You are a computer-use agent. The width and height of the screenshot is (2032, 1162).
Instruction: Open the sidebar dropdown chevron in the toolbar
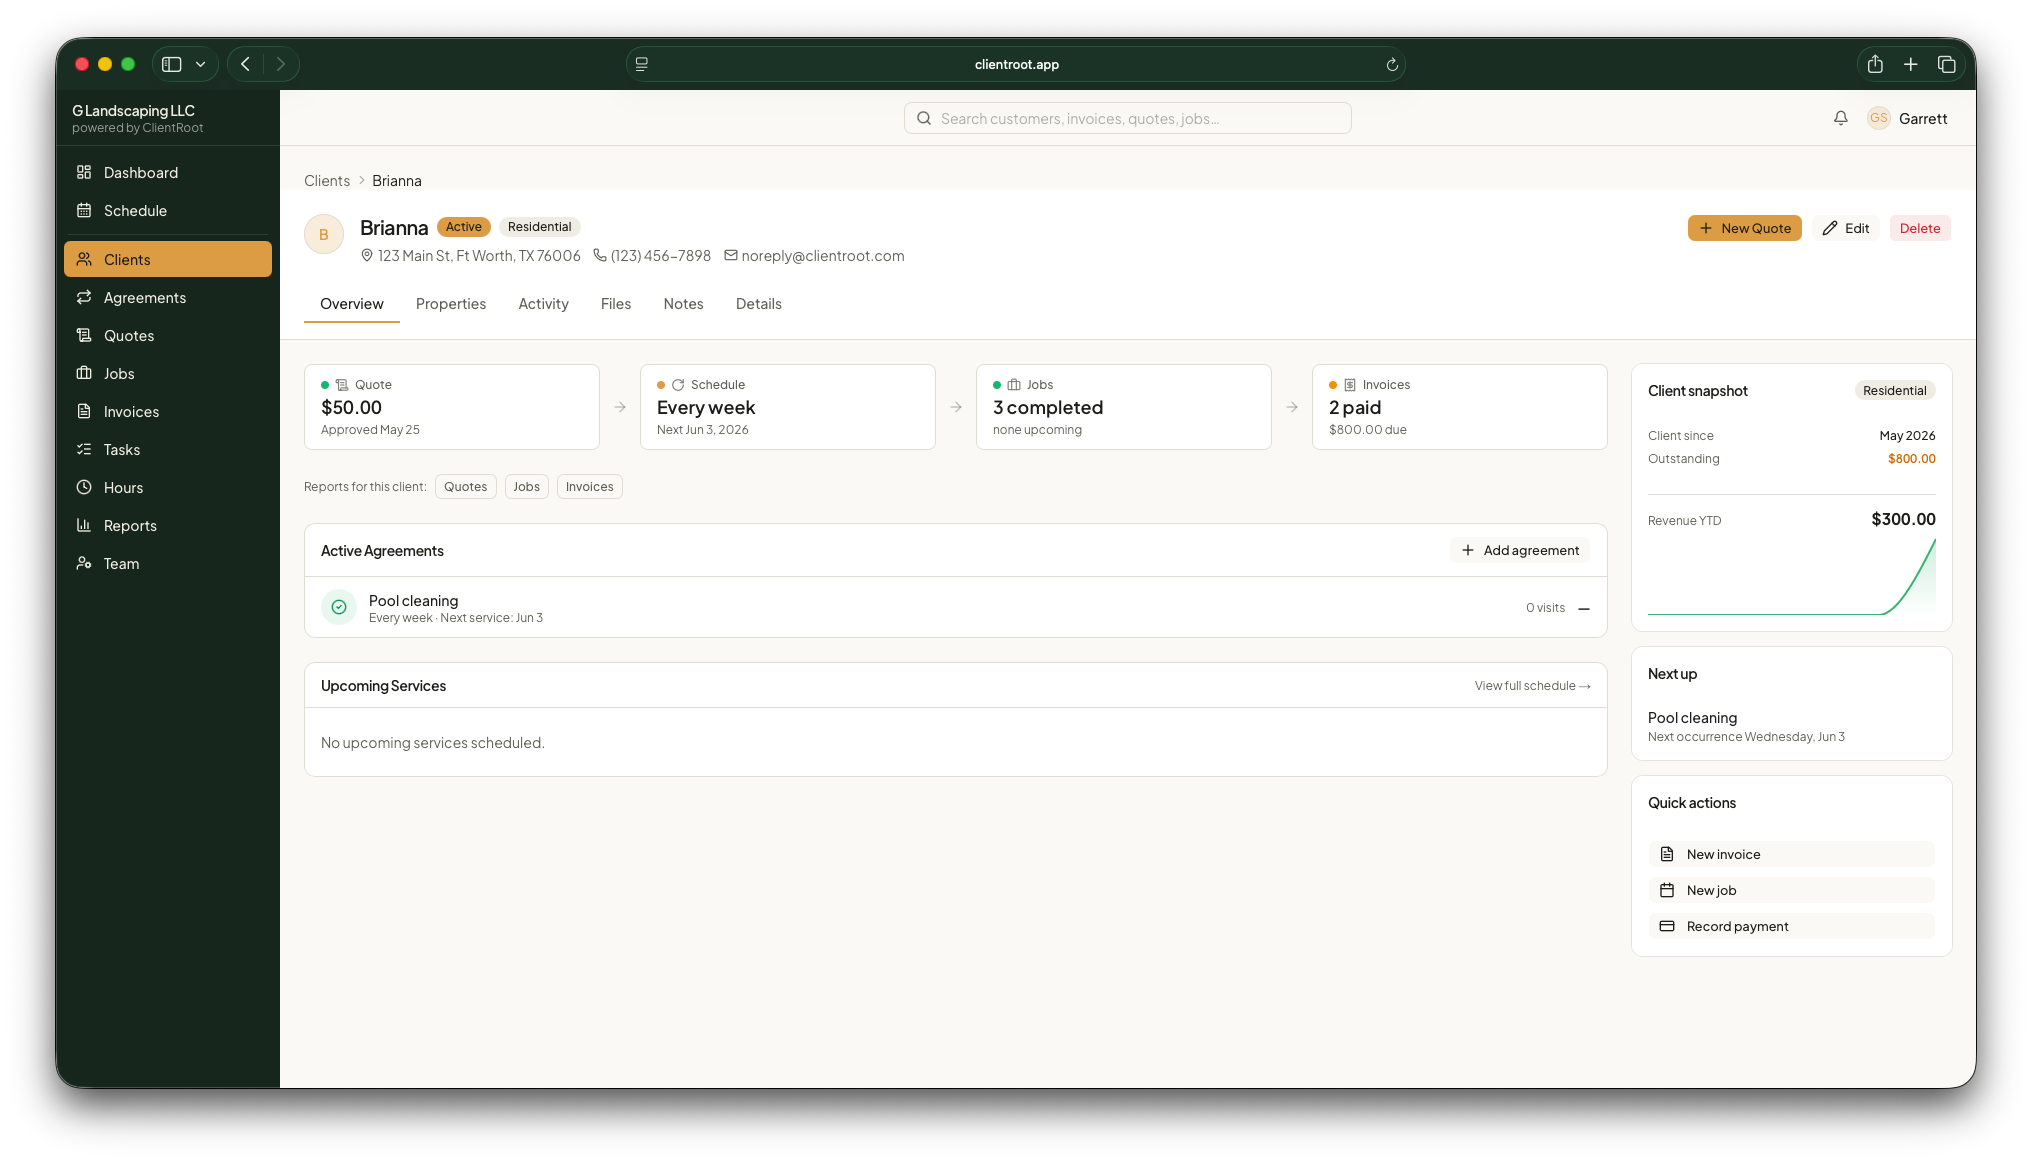[x=201, y=64]
